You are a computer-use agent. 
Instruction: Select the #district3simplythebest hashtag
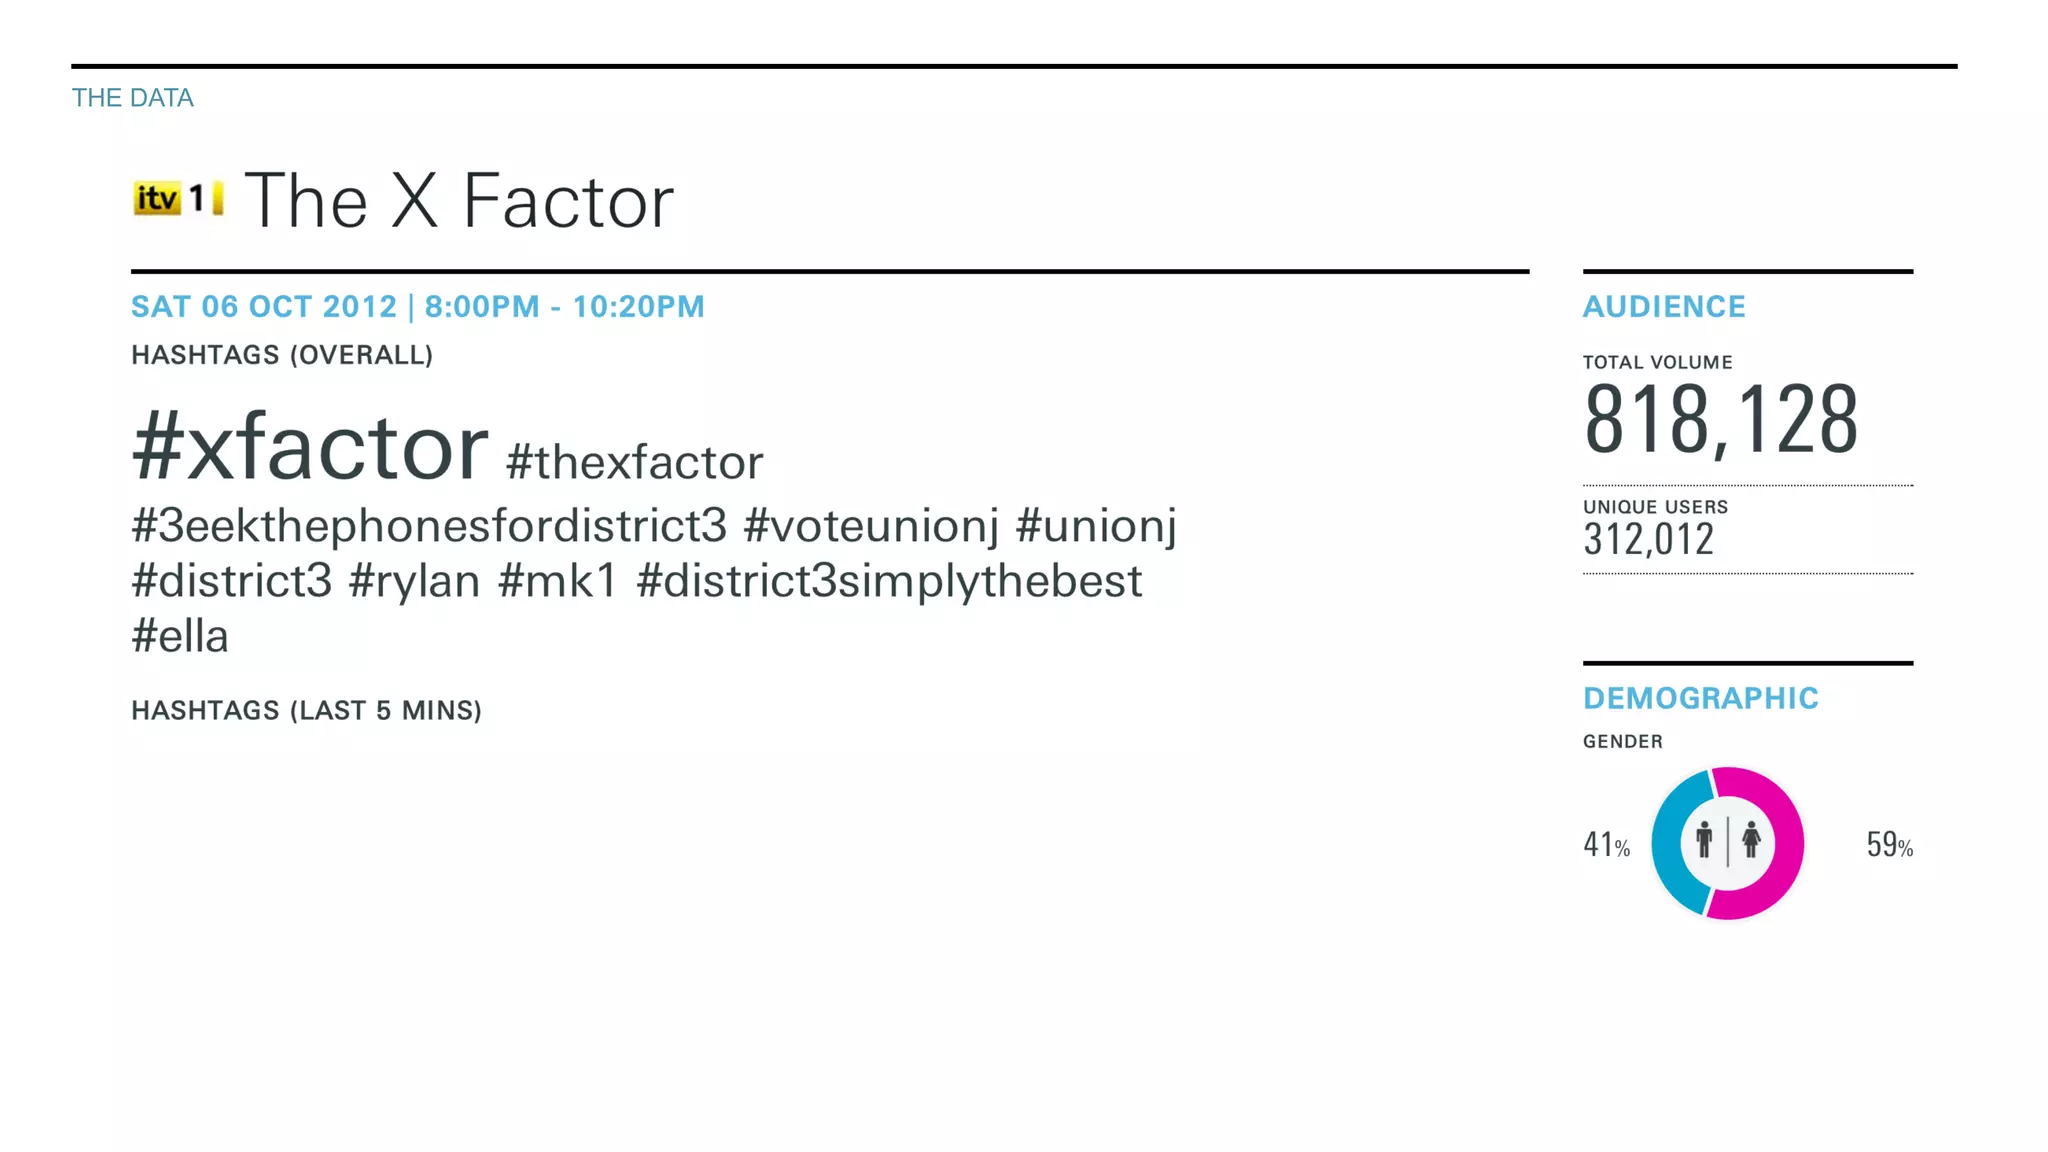coord(889,581)
